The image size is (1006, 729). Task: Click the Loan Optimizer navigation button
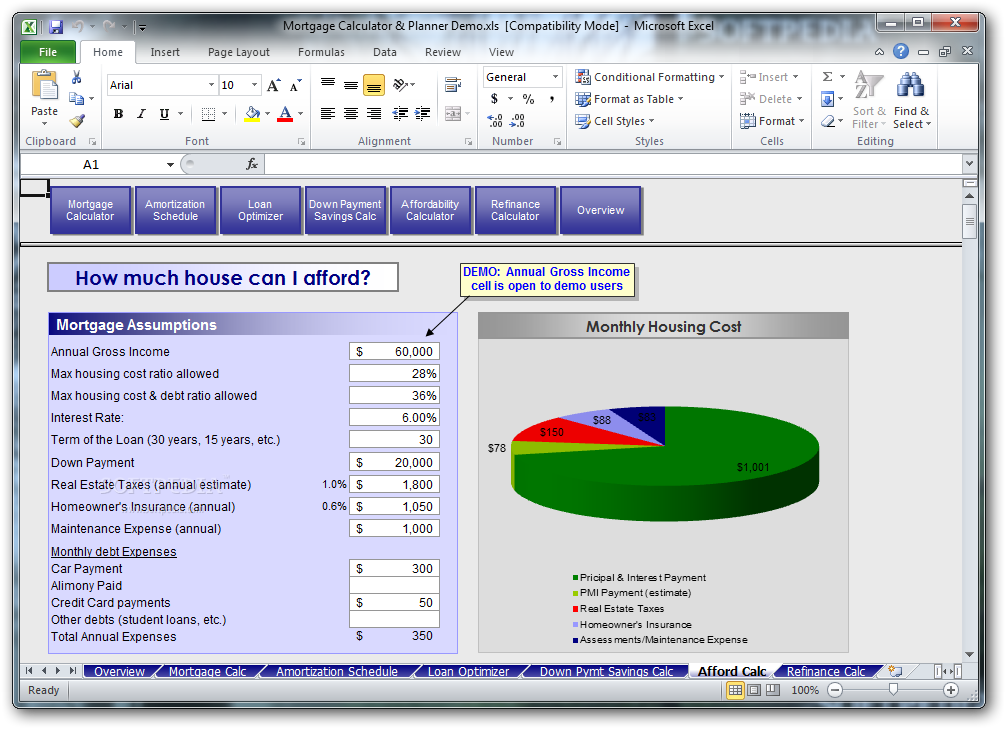pyautogui.click(x=260, y=210)
